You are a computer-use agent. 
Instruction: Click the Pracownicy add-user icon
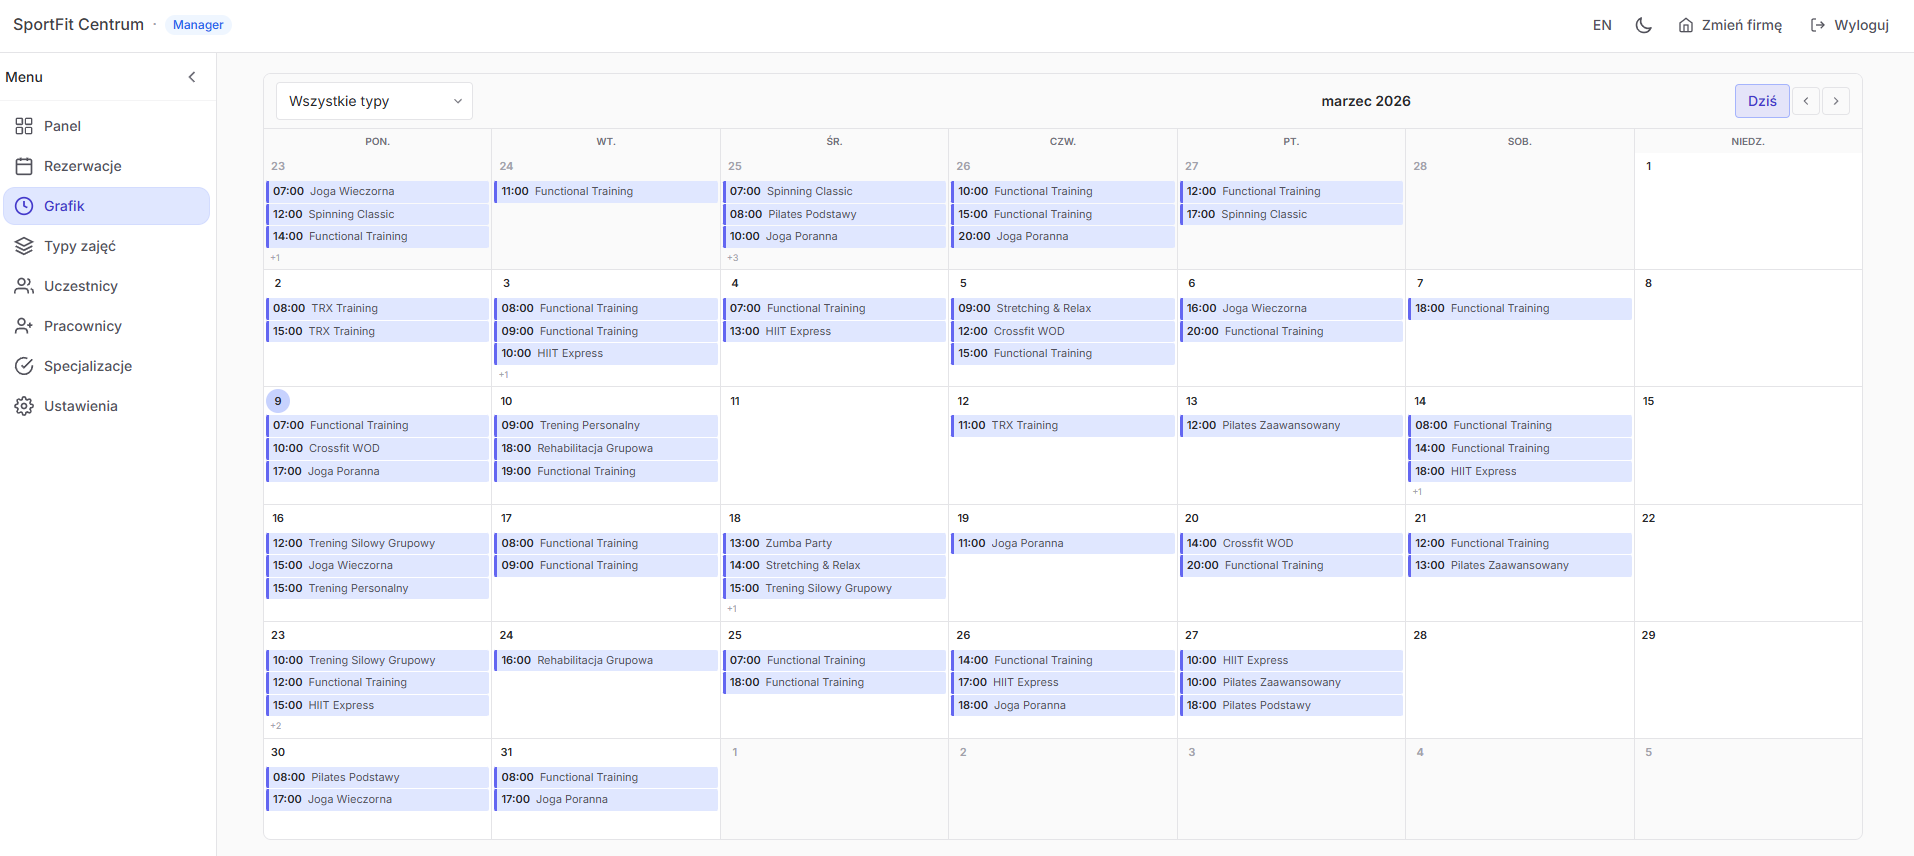[x=24, y=326]
